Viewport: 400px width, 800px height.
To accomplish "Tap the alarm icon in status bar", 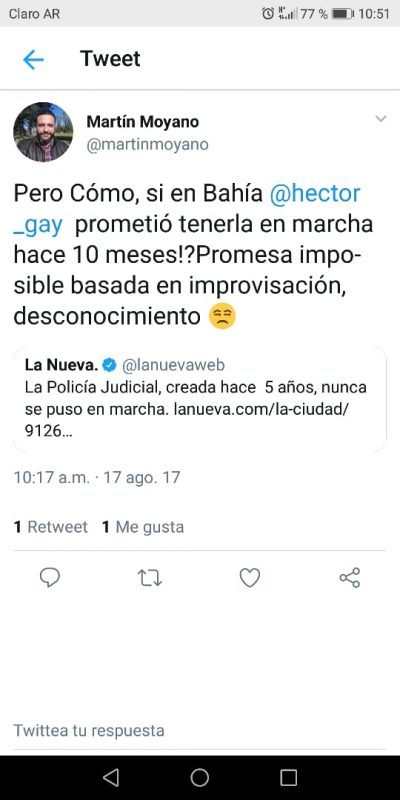I will click(268, 14).
